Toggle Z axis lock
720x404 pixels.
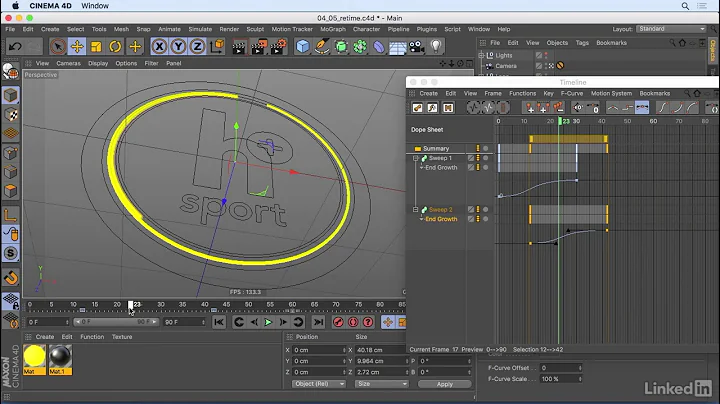coord(197,46)
